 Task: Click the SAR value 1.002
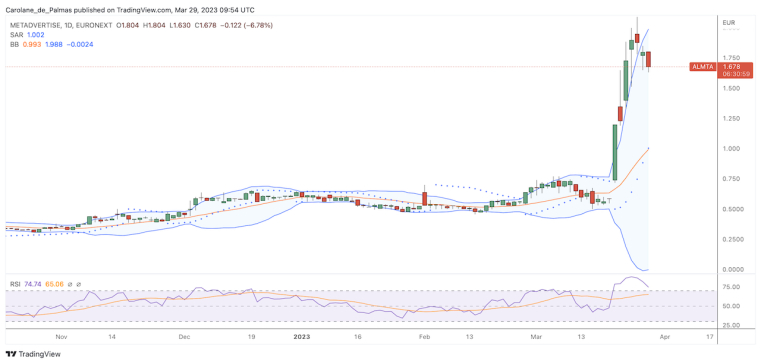click(x=36, y=35)
